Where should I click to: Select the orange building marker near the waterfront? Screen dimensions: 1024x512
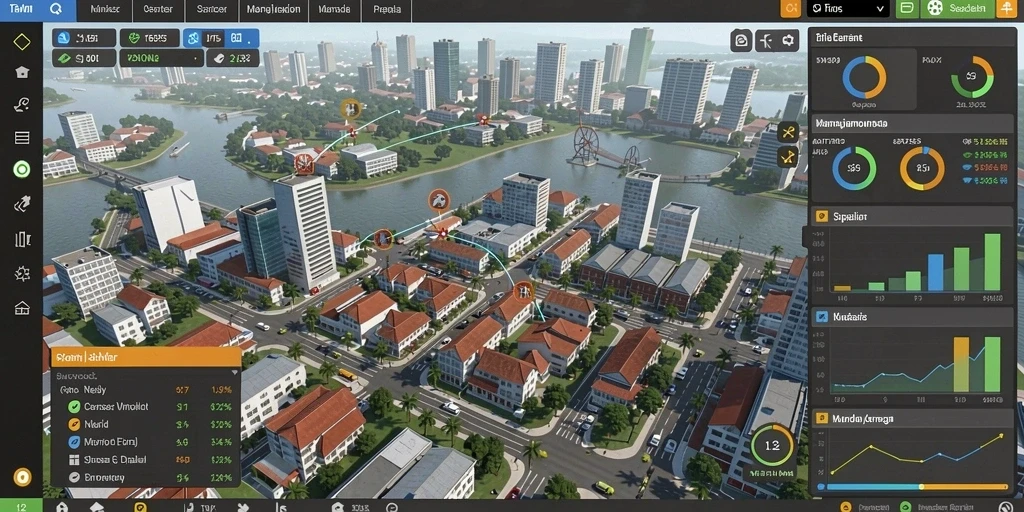point(439,200)
